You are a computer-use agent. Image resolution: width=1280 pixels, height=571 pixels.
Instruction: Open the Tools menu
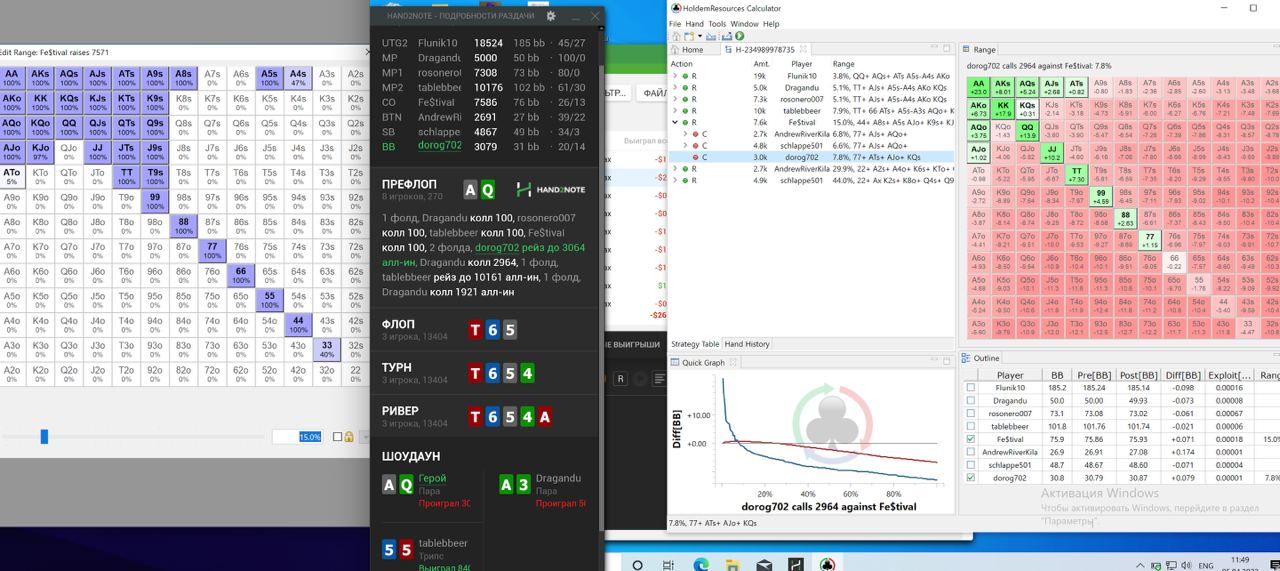pos(717,23)
